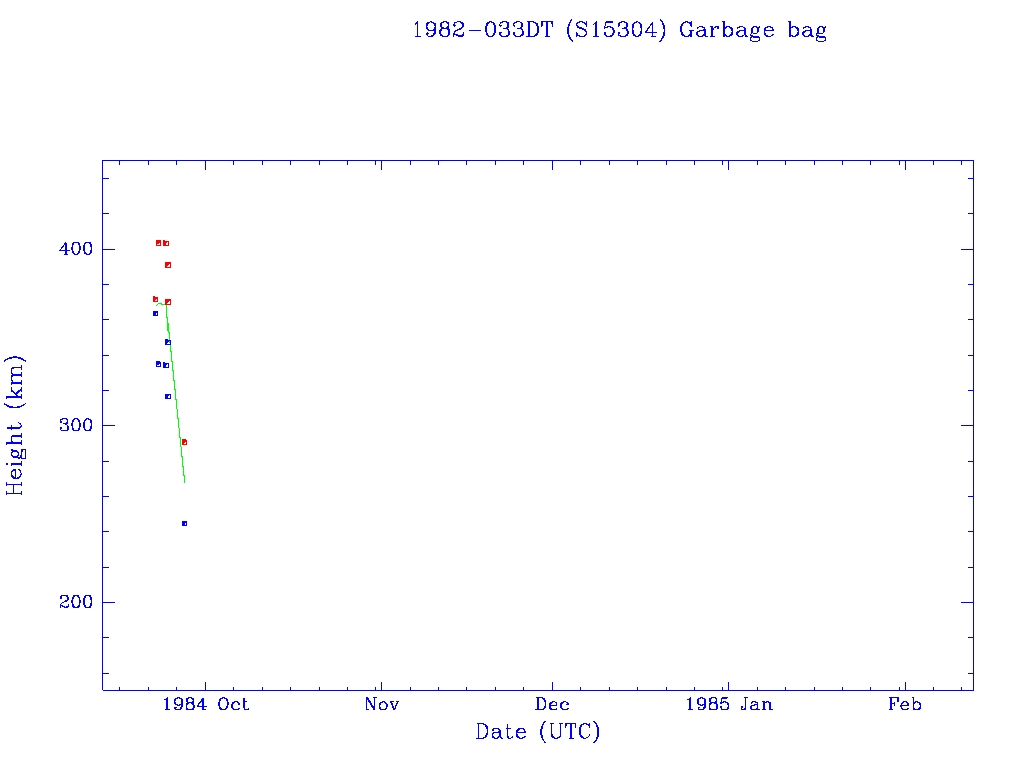Click the '1985 Jan' date axis label
This screenshot has width=1024, height=768.
tap(727, 704)
